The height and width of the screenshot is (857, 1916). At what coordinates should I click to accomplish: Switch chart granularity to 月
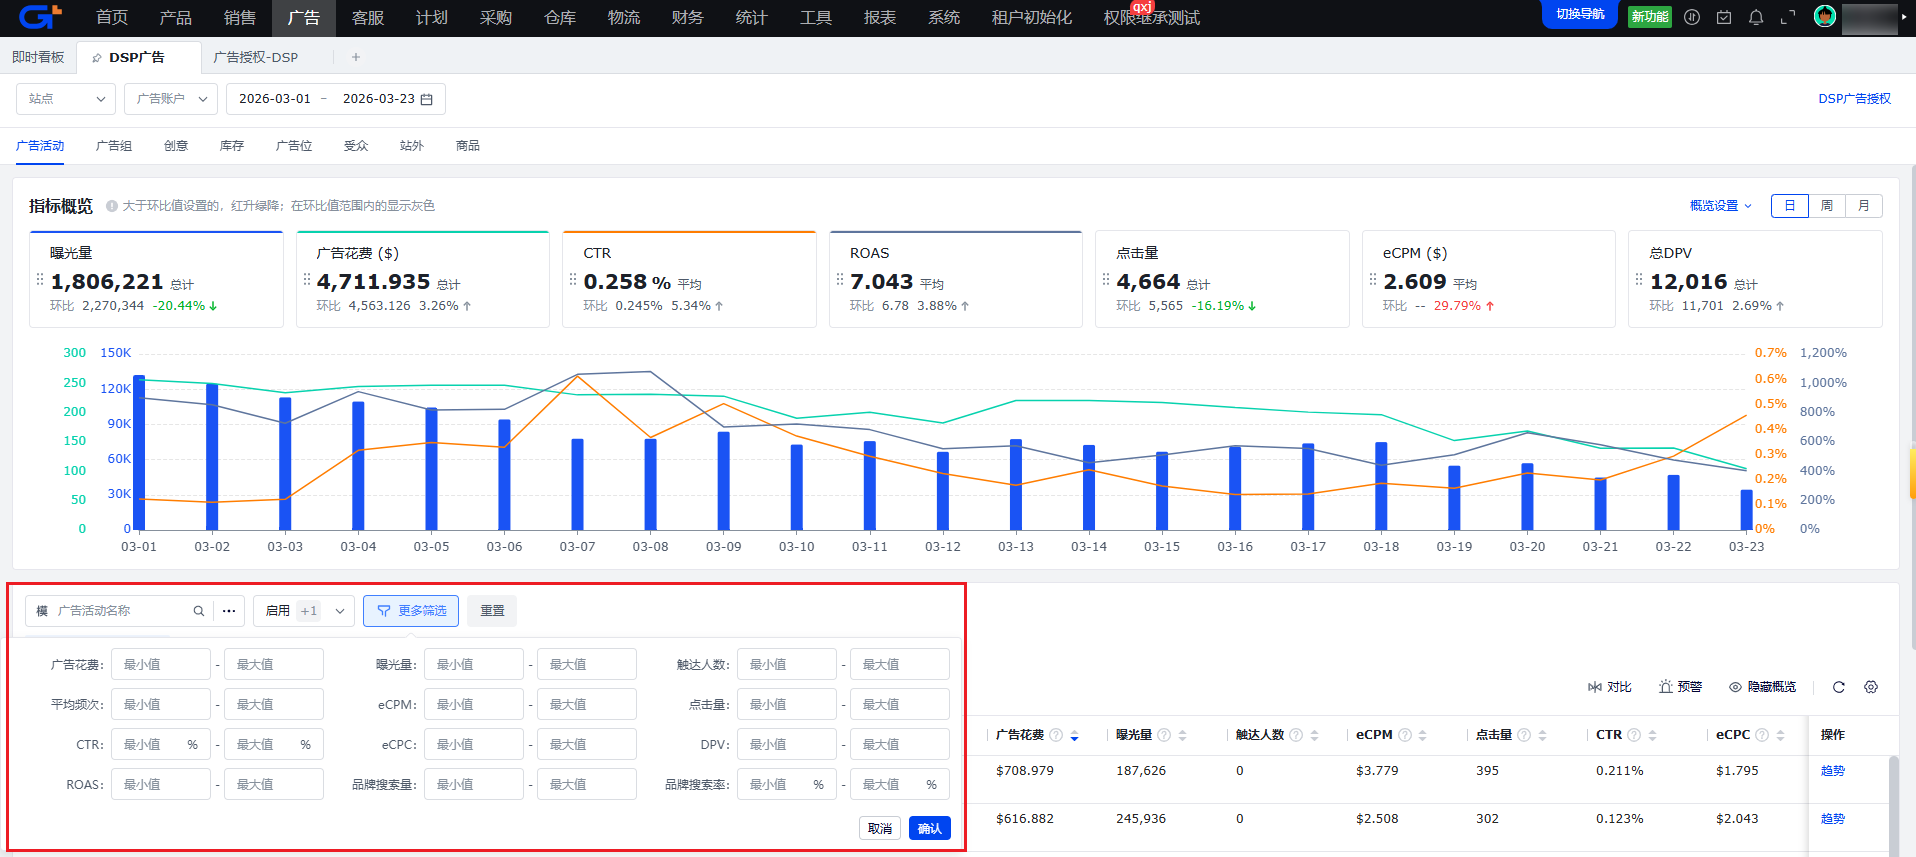tap(1864, 206)
